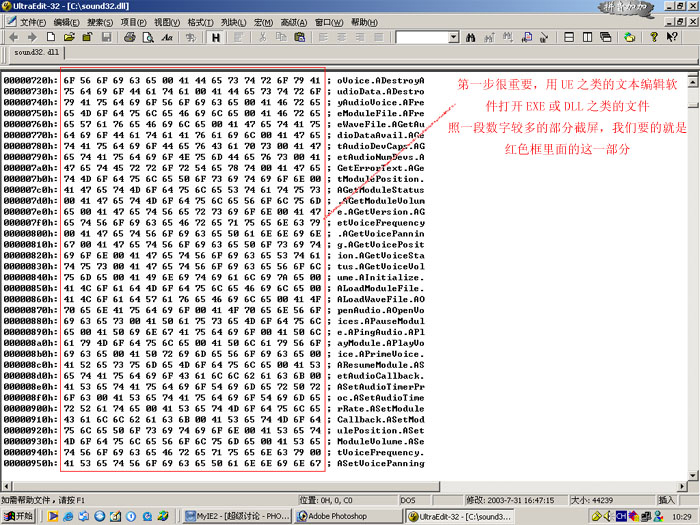Viewport: 700px width, 525px height.
Task: Open the 列块(L) menu
Action: pyautogui.click(x=233, y=22)
